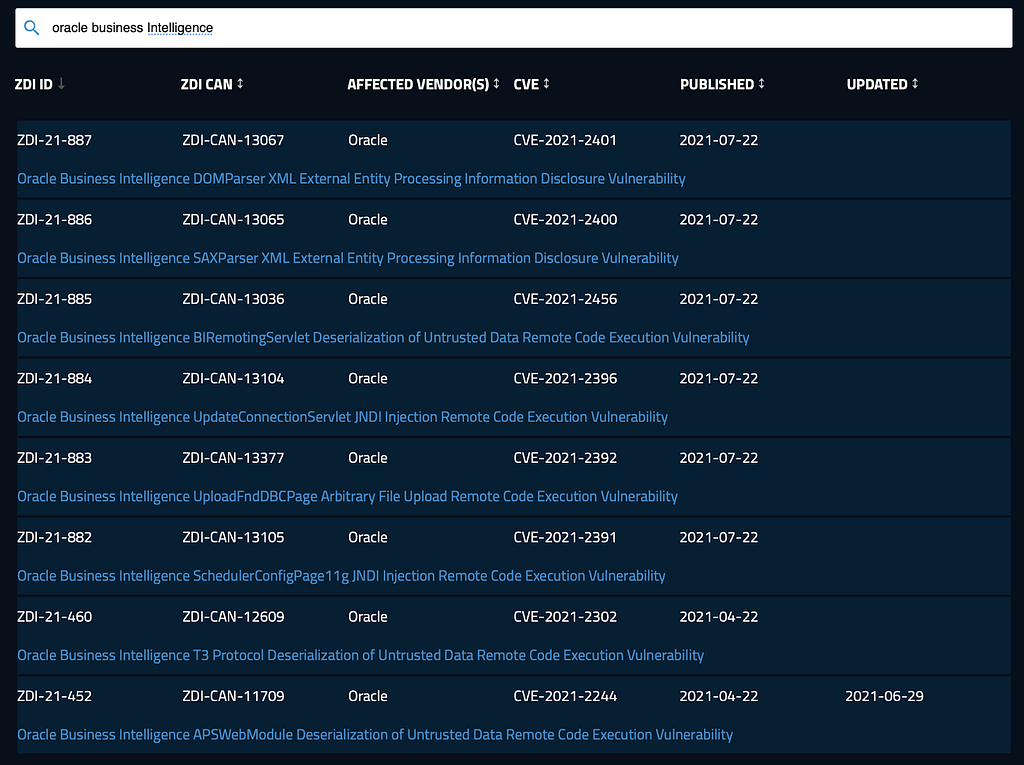This screenshot has width=1024, height=765.
Task: Select the ZDI-21-884 cell
Action: click(54, 378)
